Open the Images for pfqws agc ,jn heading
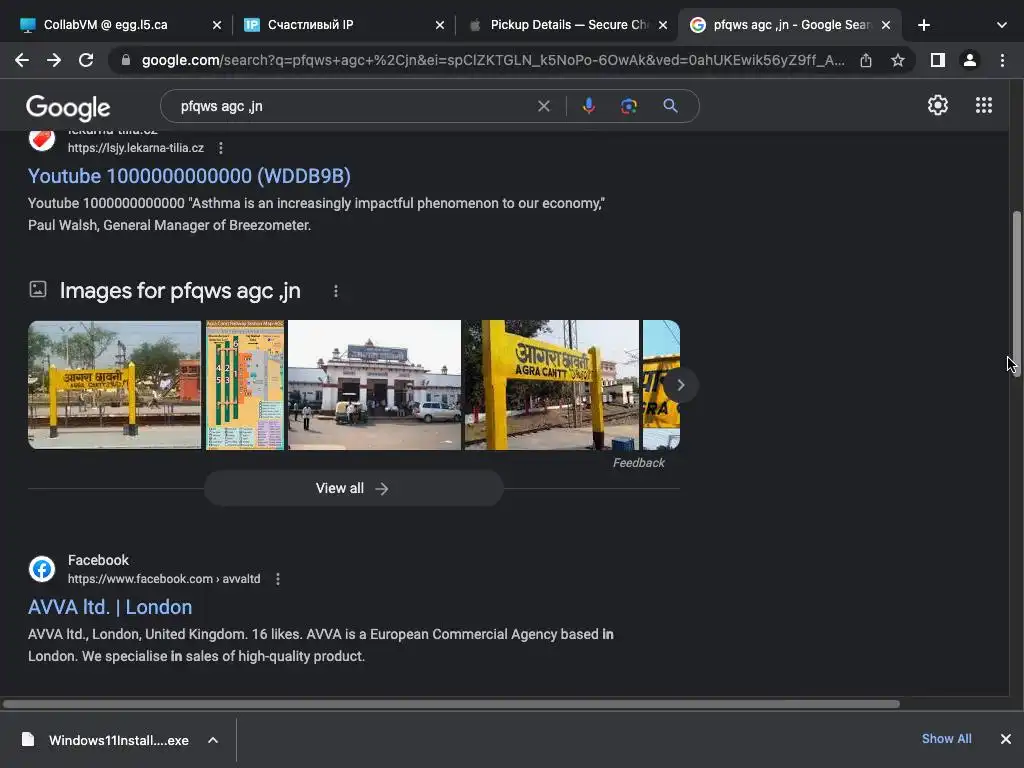 pyautogui.click(x=180, y=291)
